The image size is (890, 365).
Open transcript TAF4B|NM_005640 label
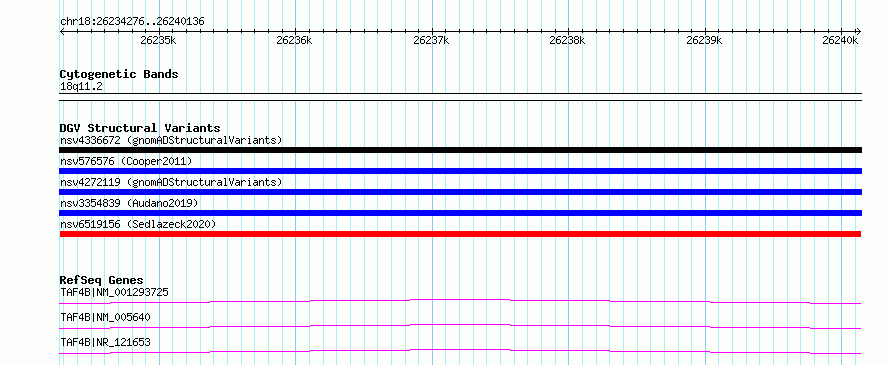coord(105,317)
